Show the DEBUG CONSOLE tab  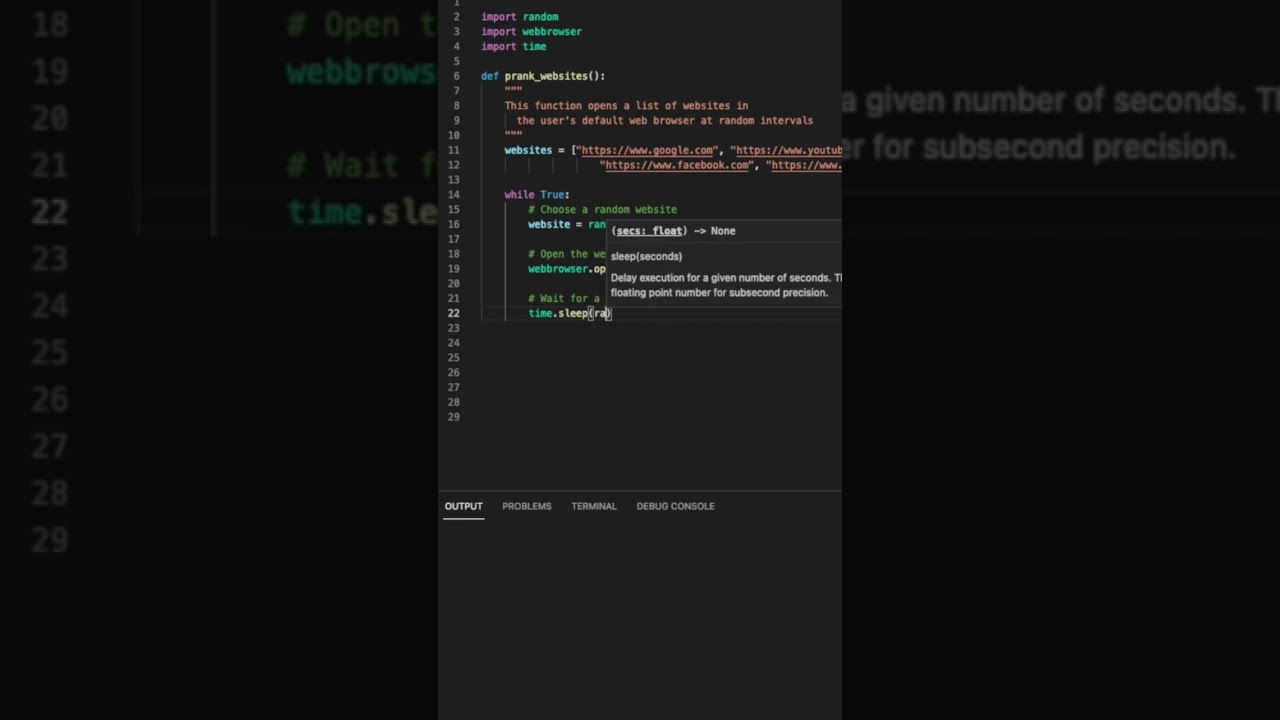[675, 506]
